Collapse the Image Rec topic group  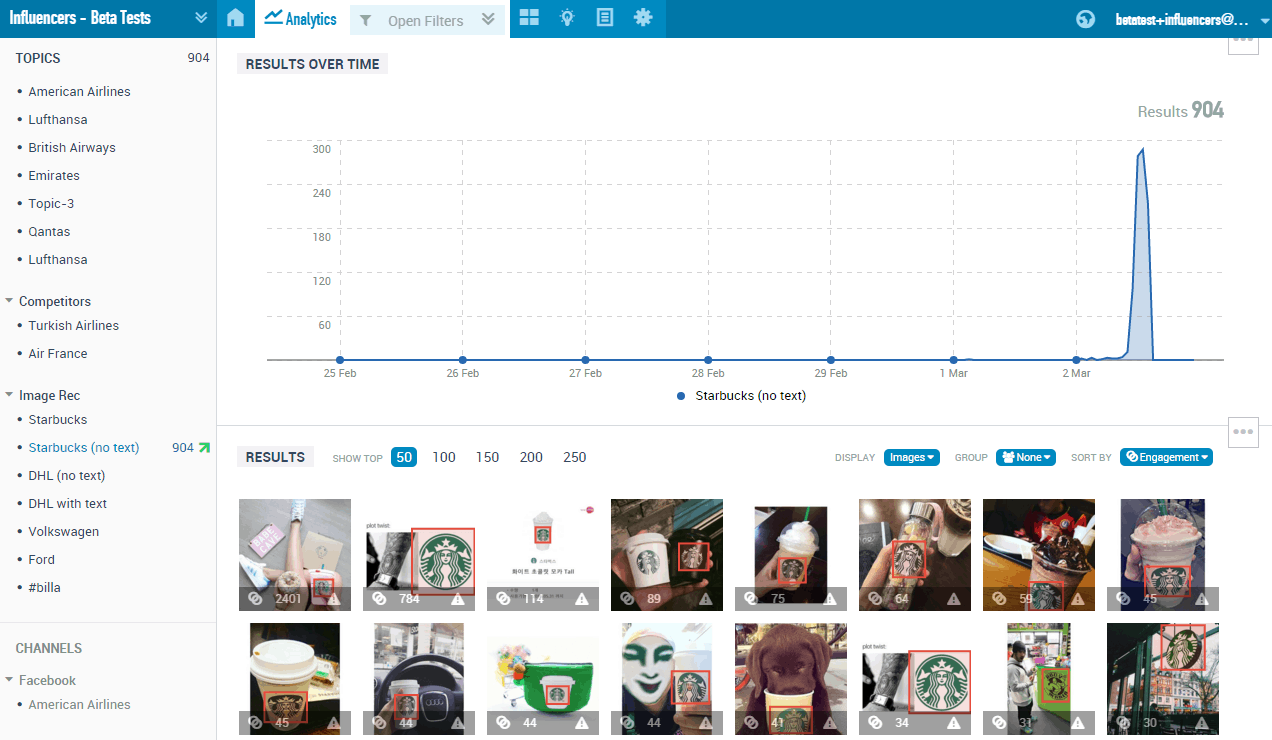point(10,395)
